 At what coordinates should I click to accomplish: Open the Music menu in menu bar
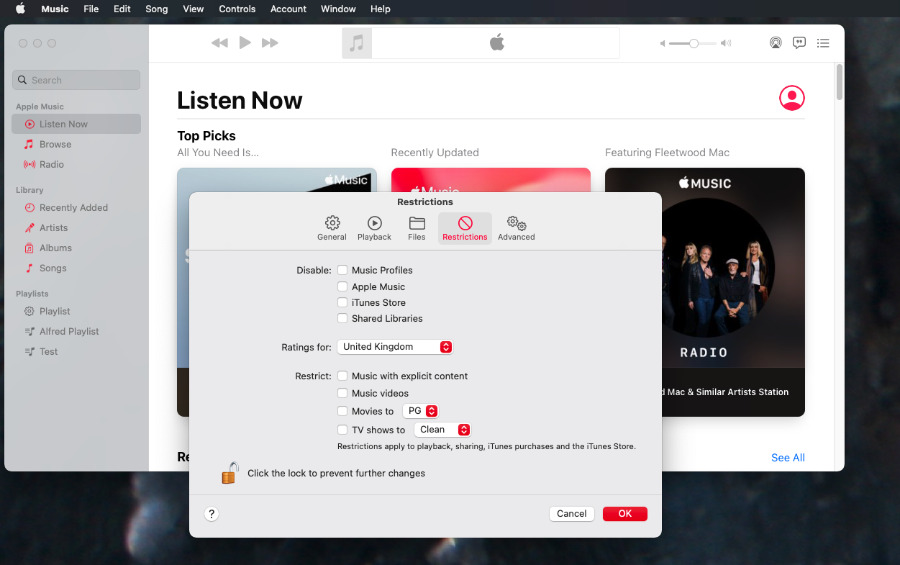55,9
